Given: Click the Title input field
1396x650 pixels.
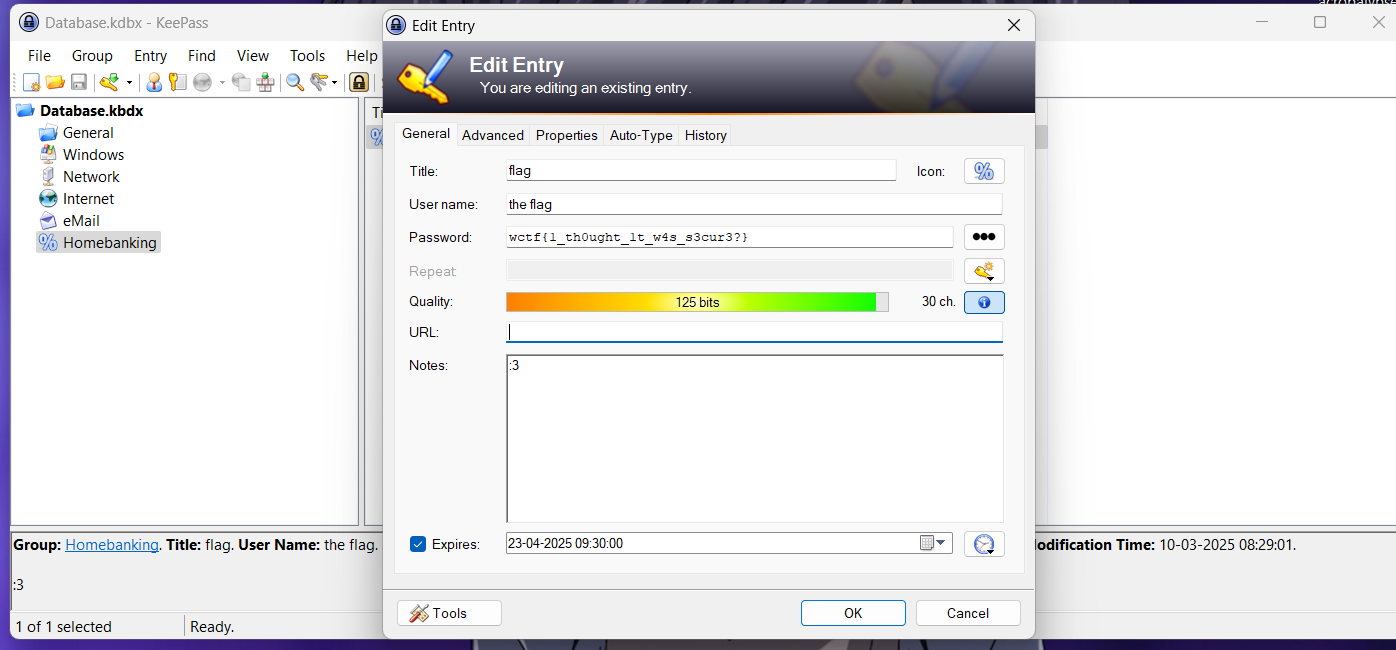Looking at the screenshot, I should (x=701, y=171).
